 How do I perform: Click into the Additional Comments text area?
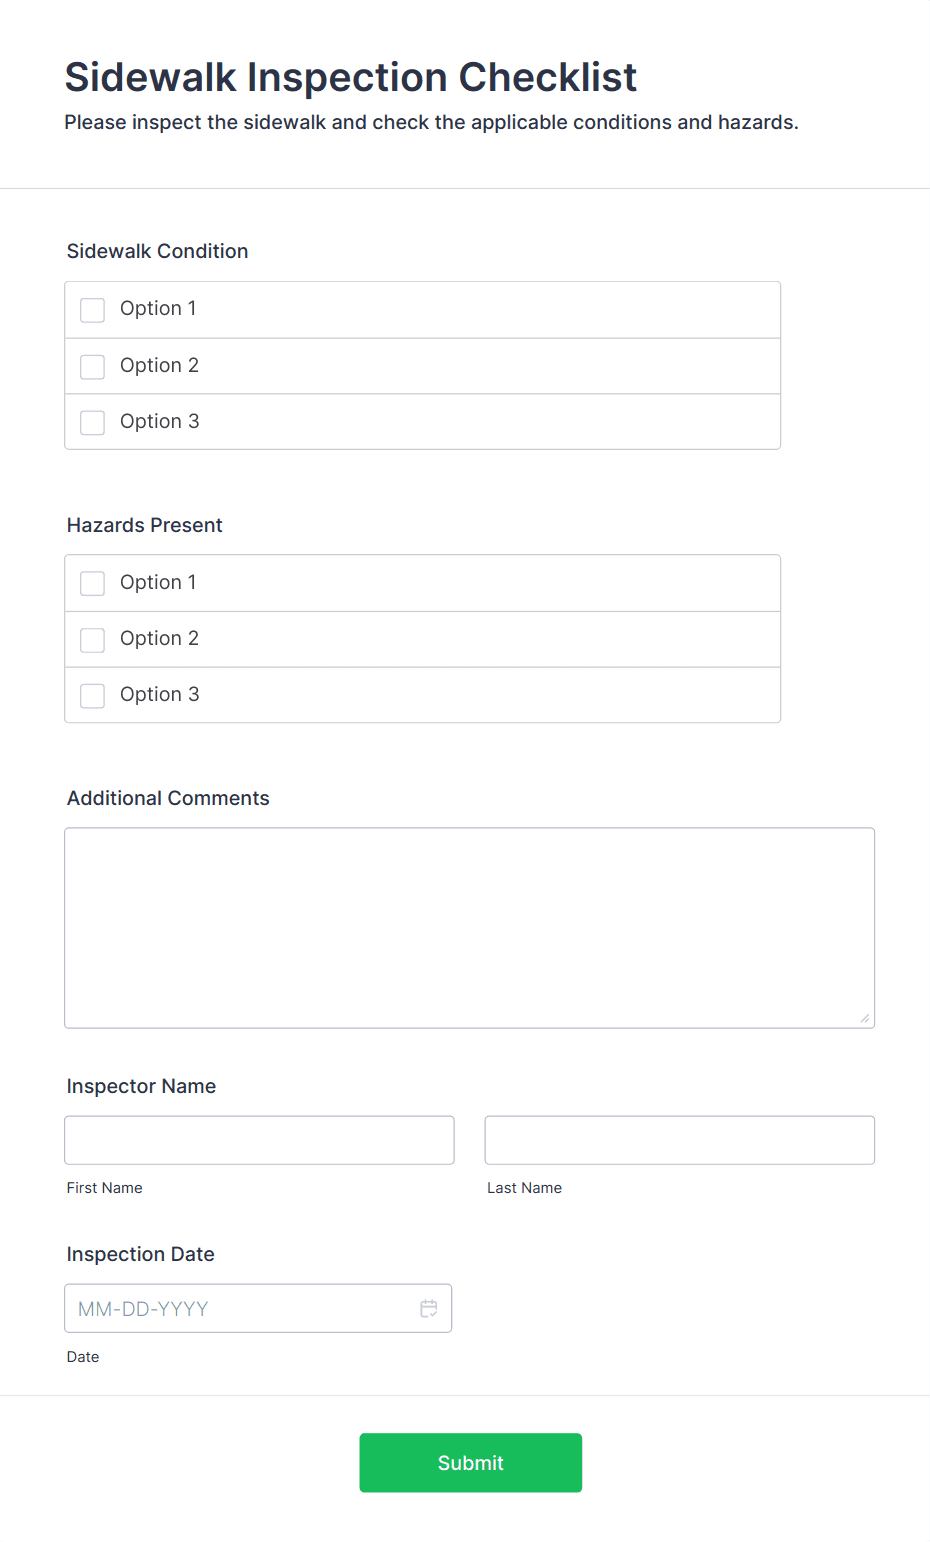469,927
